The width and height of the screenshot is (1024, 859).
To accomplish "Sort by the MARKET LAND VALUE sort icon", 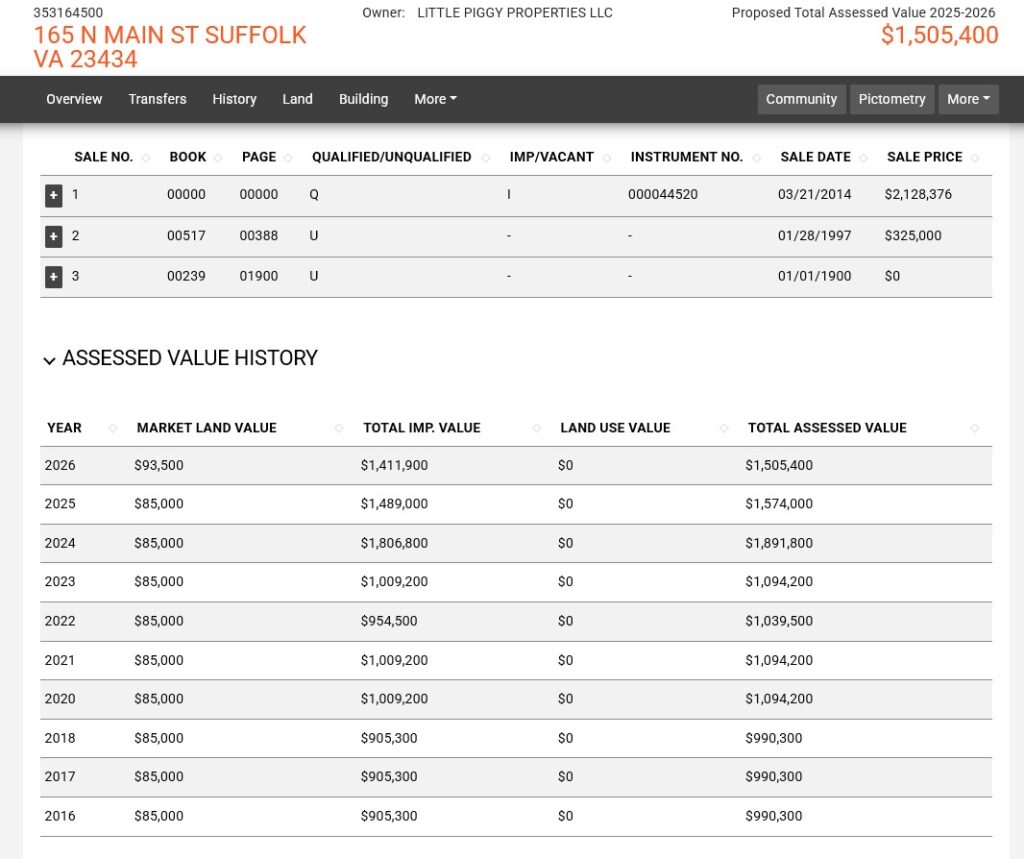I will [x=339, y=429].
